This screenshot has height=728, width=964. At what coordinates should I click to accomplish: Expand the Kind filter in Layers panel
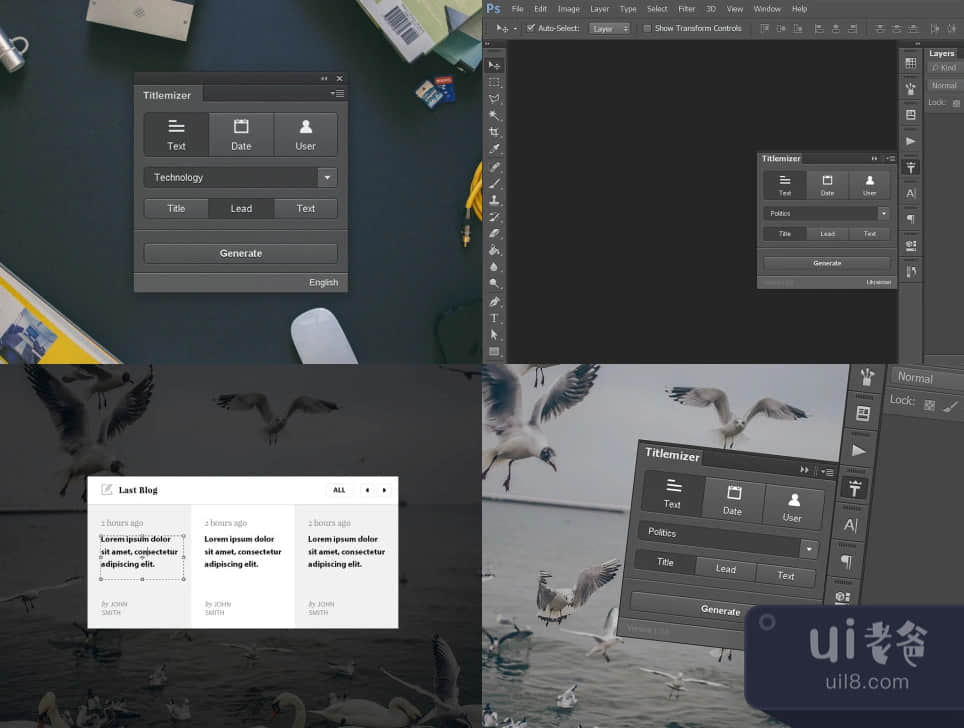coord(943,68)
